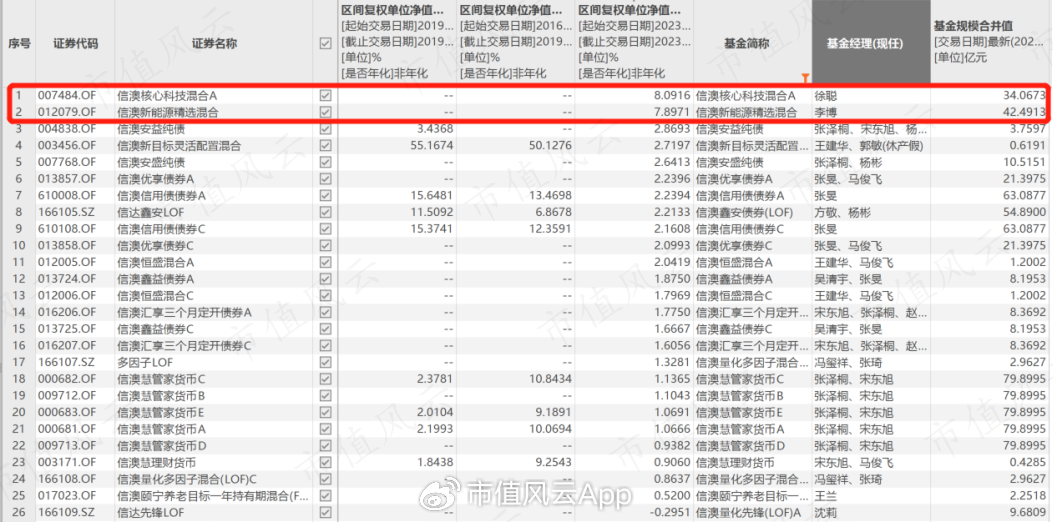Toggle checkbox for 610008.OF row
This screenshot has width=1053, height=522.
326,195
